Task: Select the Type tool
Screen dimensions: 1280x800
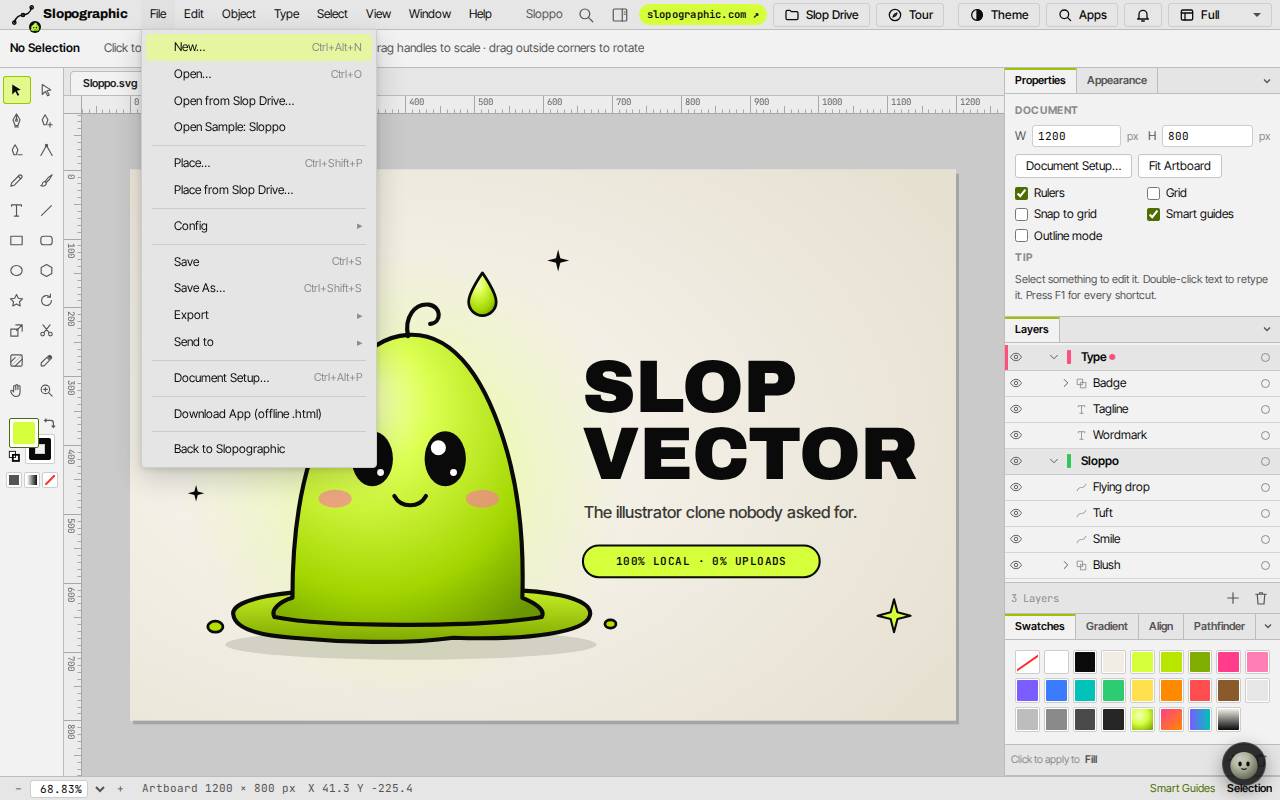Action: point(16,210)
